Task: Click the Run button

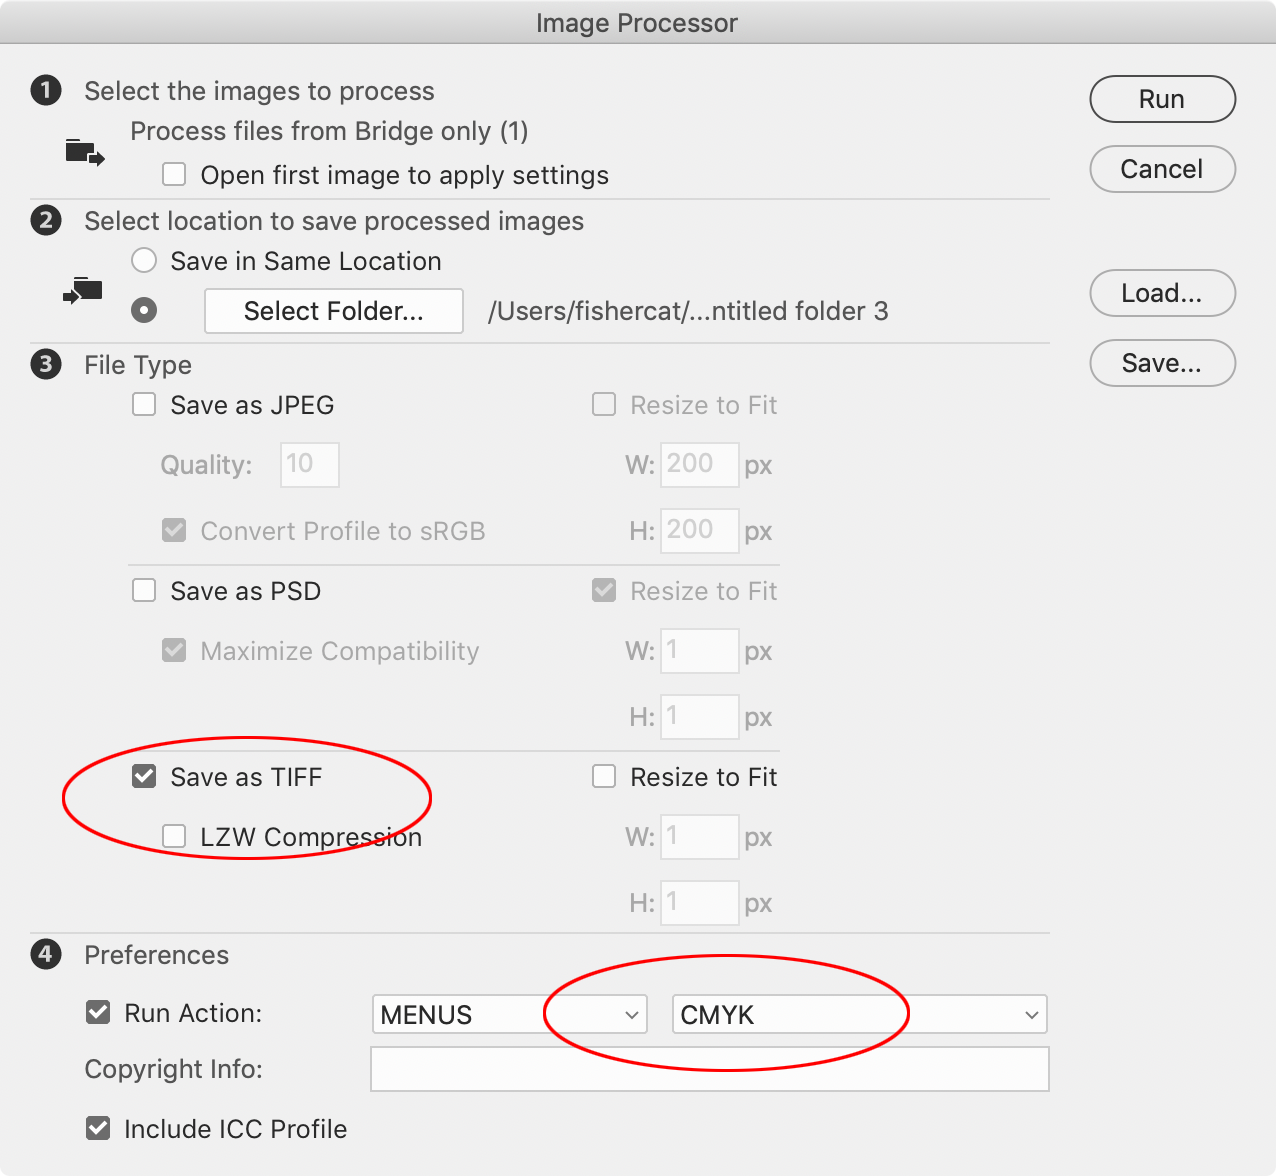Action: click(x=1162, y=99)
